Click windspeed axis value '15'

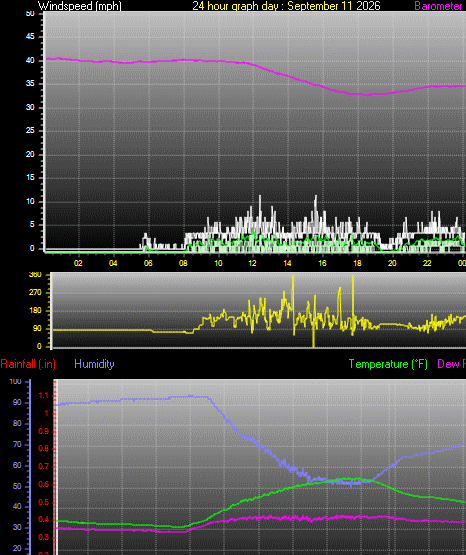click(x=30, y=178)
